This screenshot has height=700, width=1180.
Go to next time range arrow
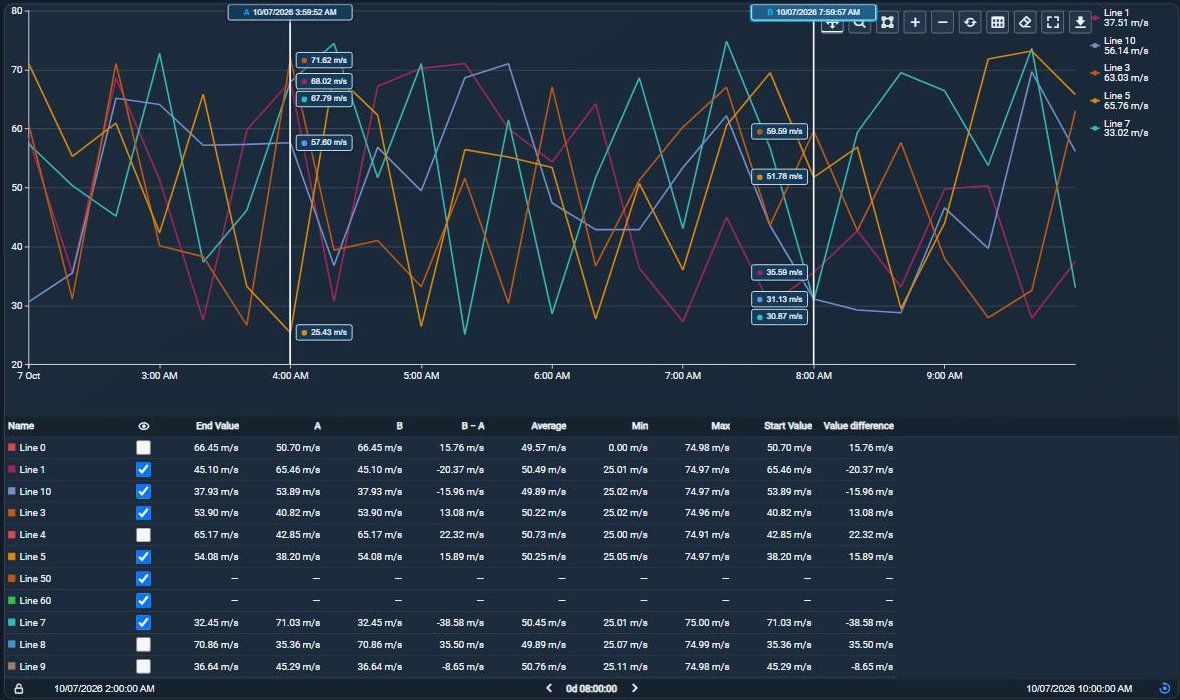634,688
